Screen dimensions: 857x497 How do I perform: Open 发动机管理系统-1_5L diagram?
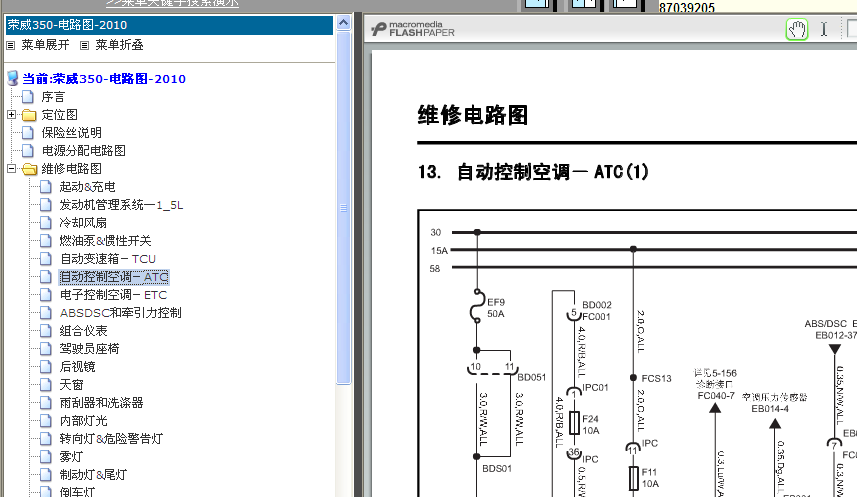(x=121, y=205)
